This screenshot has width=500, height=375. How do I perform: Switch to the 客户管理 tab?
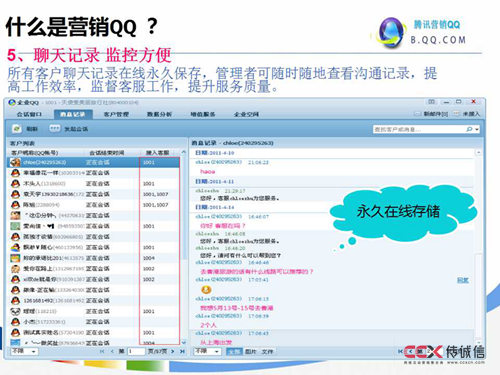pos(116,114)
